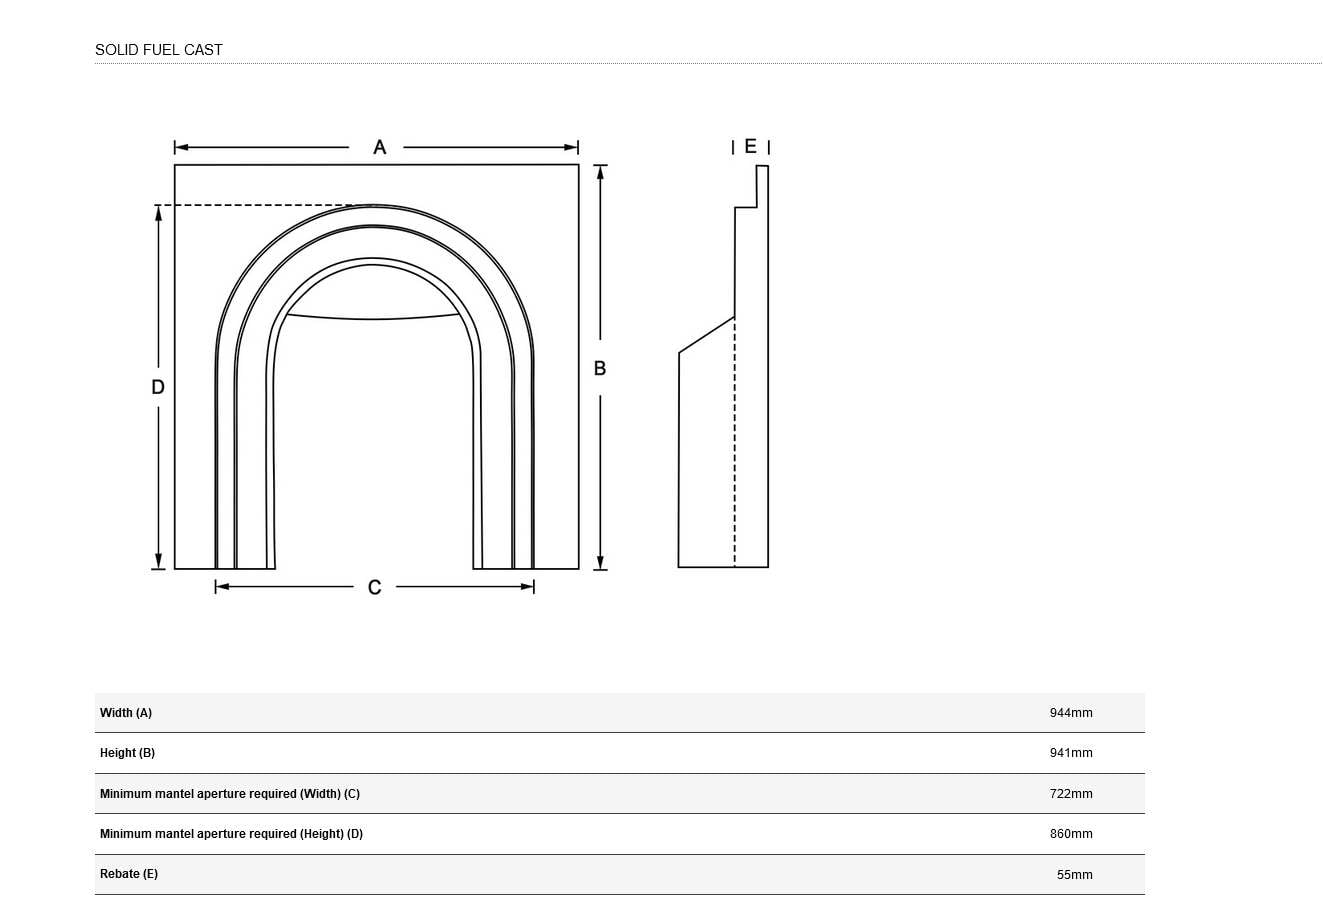Click the 944mm width value
Viewport: 1323px width, 919px height.
pyautogui.click(x=1071, y=713)
